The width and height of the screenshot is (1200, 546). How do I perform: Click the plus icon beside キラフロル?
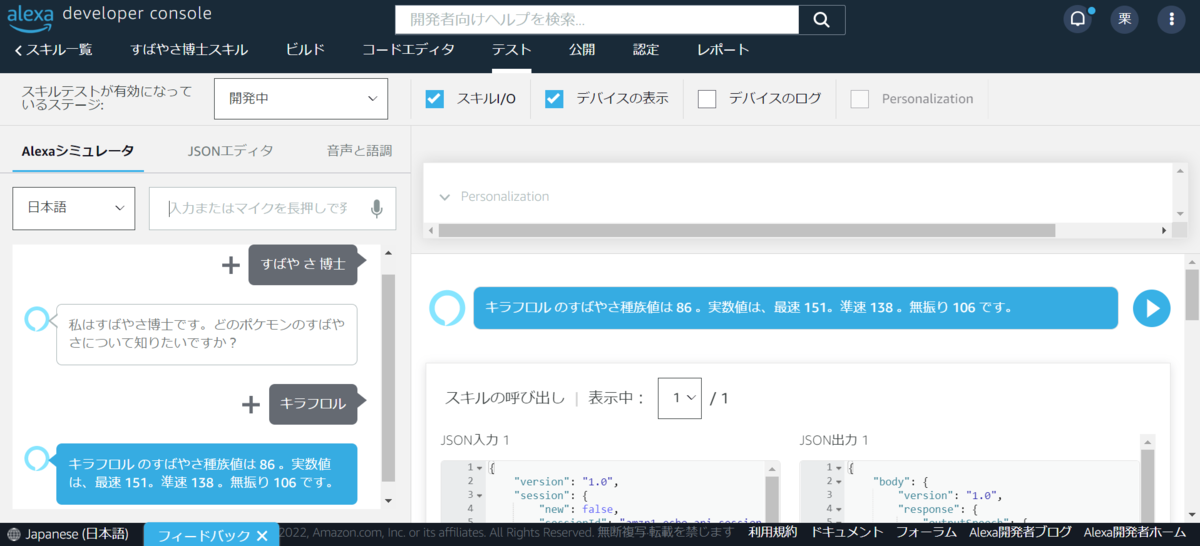click(251, 405)
